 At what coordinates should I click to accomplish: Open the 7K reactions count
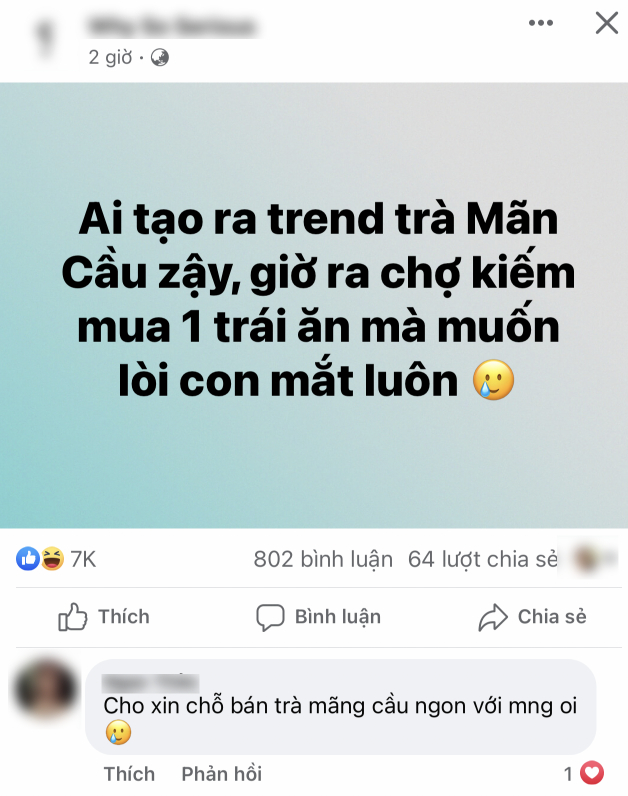tap(83, 559)
